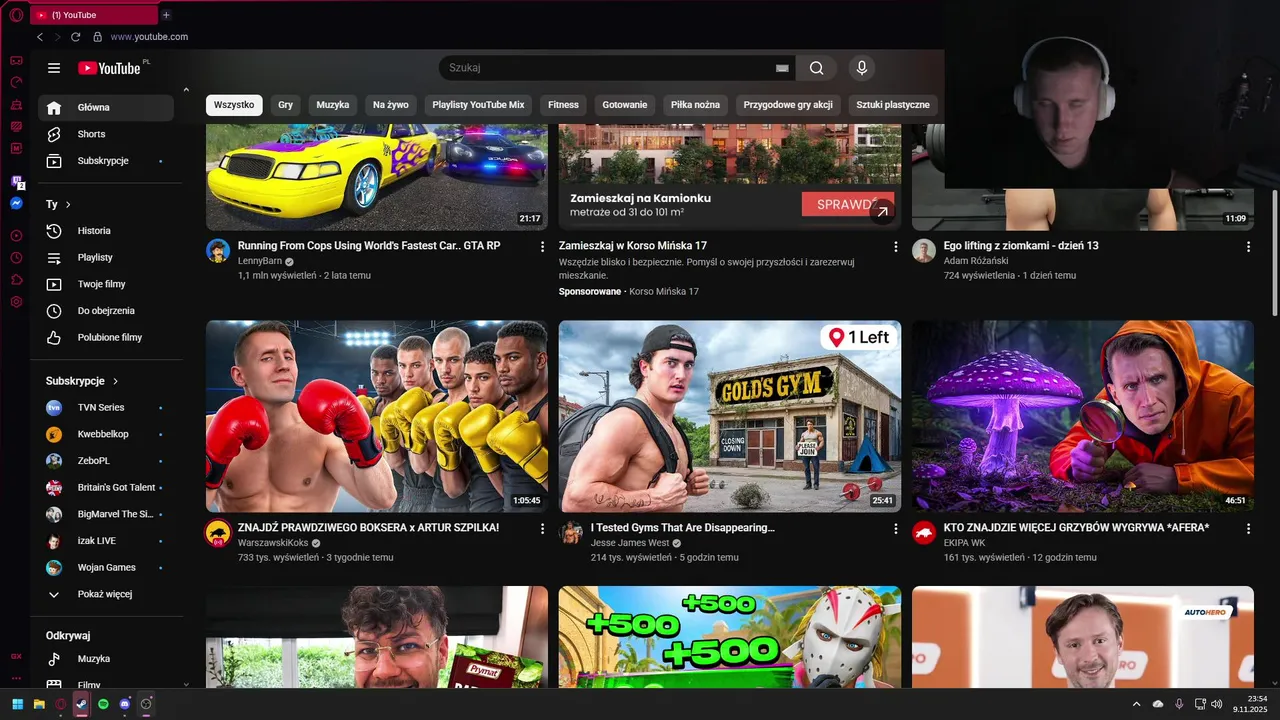Select Playlisty YouTube Mix chip
Image resolution: width=1280 pixels, height=720 pixels.
tap(478, 105)
